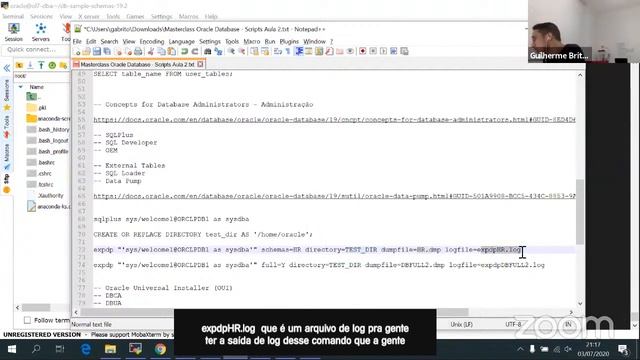Select the .bash_history file

coord(48,129)
